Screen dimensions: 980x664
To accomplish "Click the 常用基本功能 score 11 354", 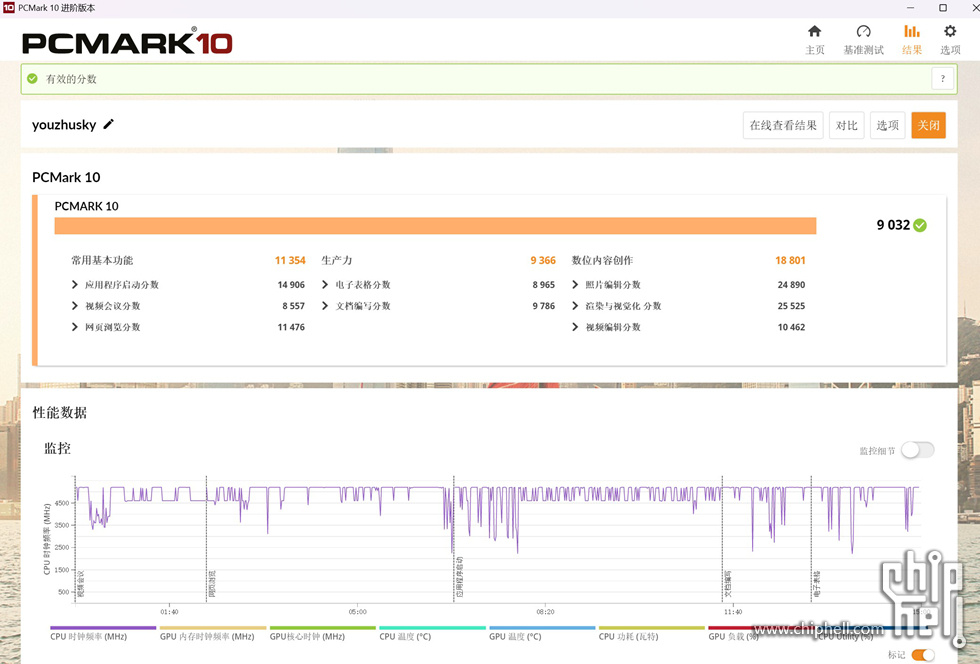I will [290, 260].
